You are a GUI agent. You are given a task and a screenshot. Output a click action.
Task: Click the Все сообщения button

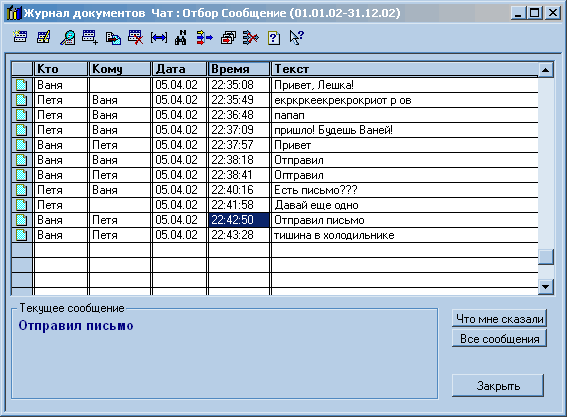tap(499, 339)
